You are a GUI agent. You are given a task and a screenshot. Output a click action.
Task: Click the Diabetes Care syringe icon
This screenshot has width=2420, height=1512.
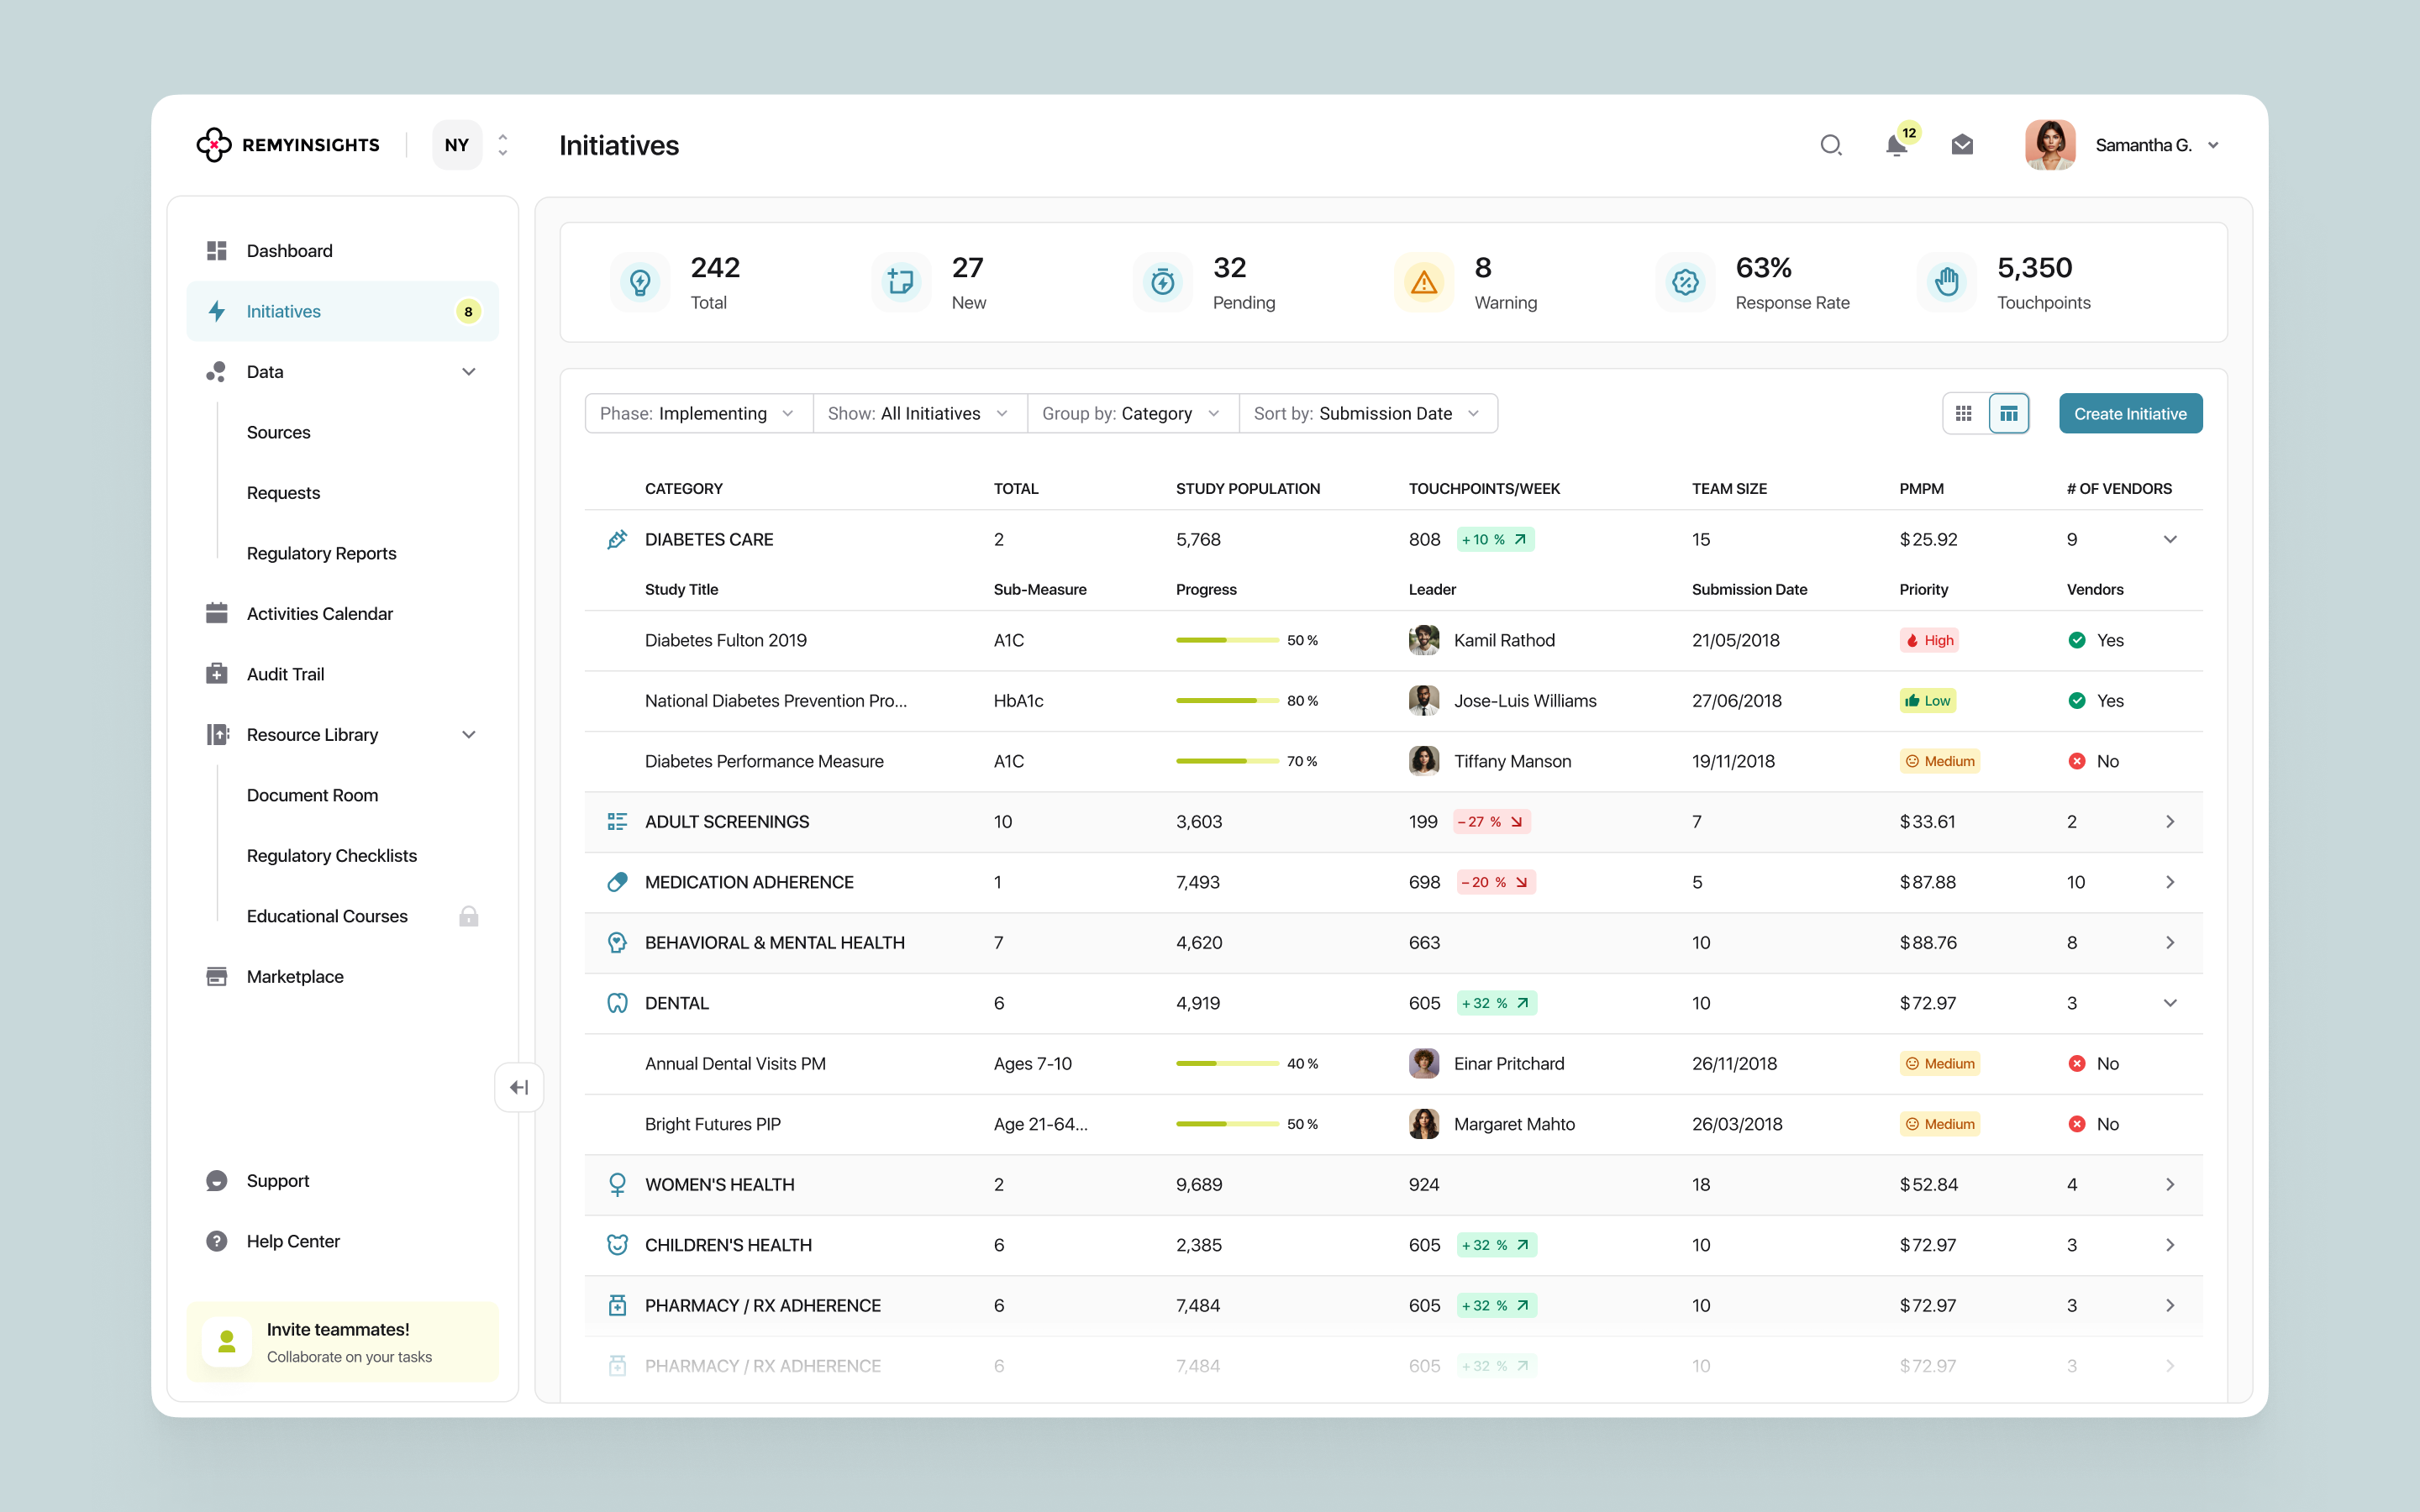pyautogui.click(x=617, y=539)
